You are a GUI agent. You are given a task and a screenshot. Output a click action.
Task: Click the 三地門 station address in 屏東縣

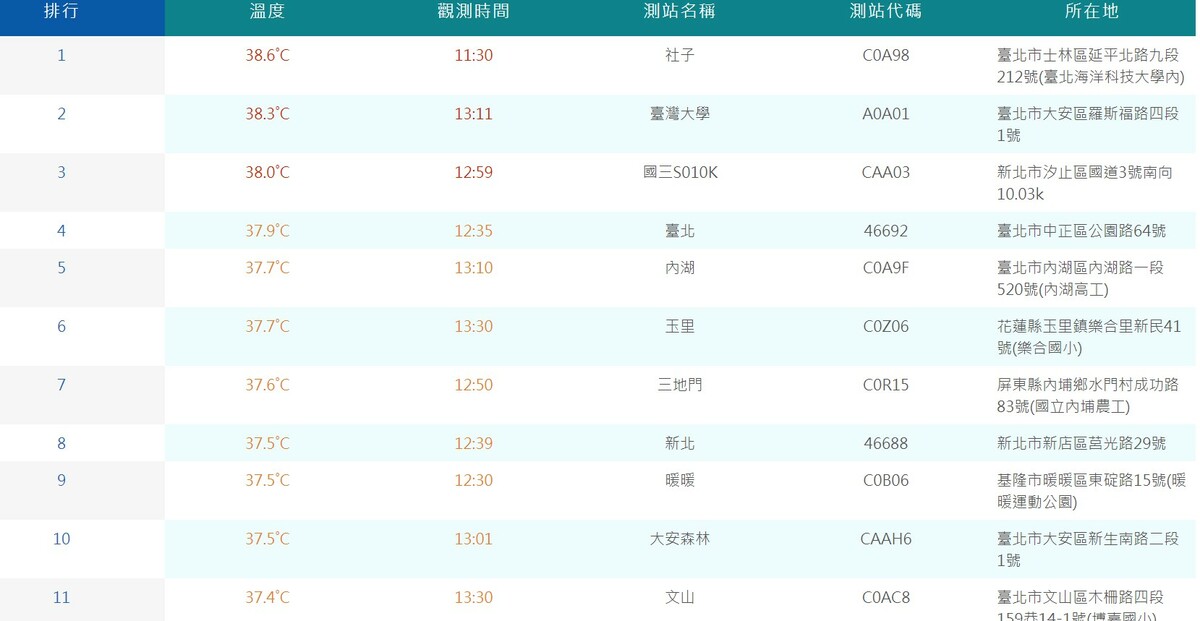(1088, 396)
